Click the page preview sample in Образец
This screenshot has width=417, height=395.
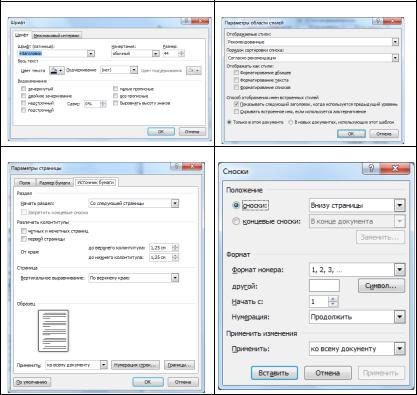coord(53,331)
